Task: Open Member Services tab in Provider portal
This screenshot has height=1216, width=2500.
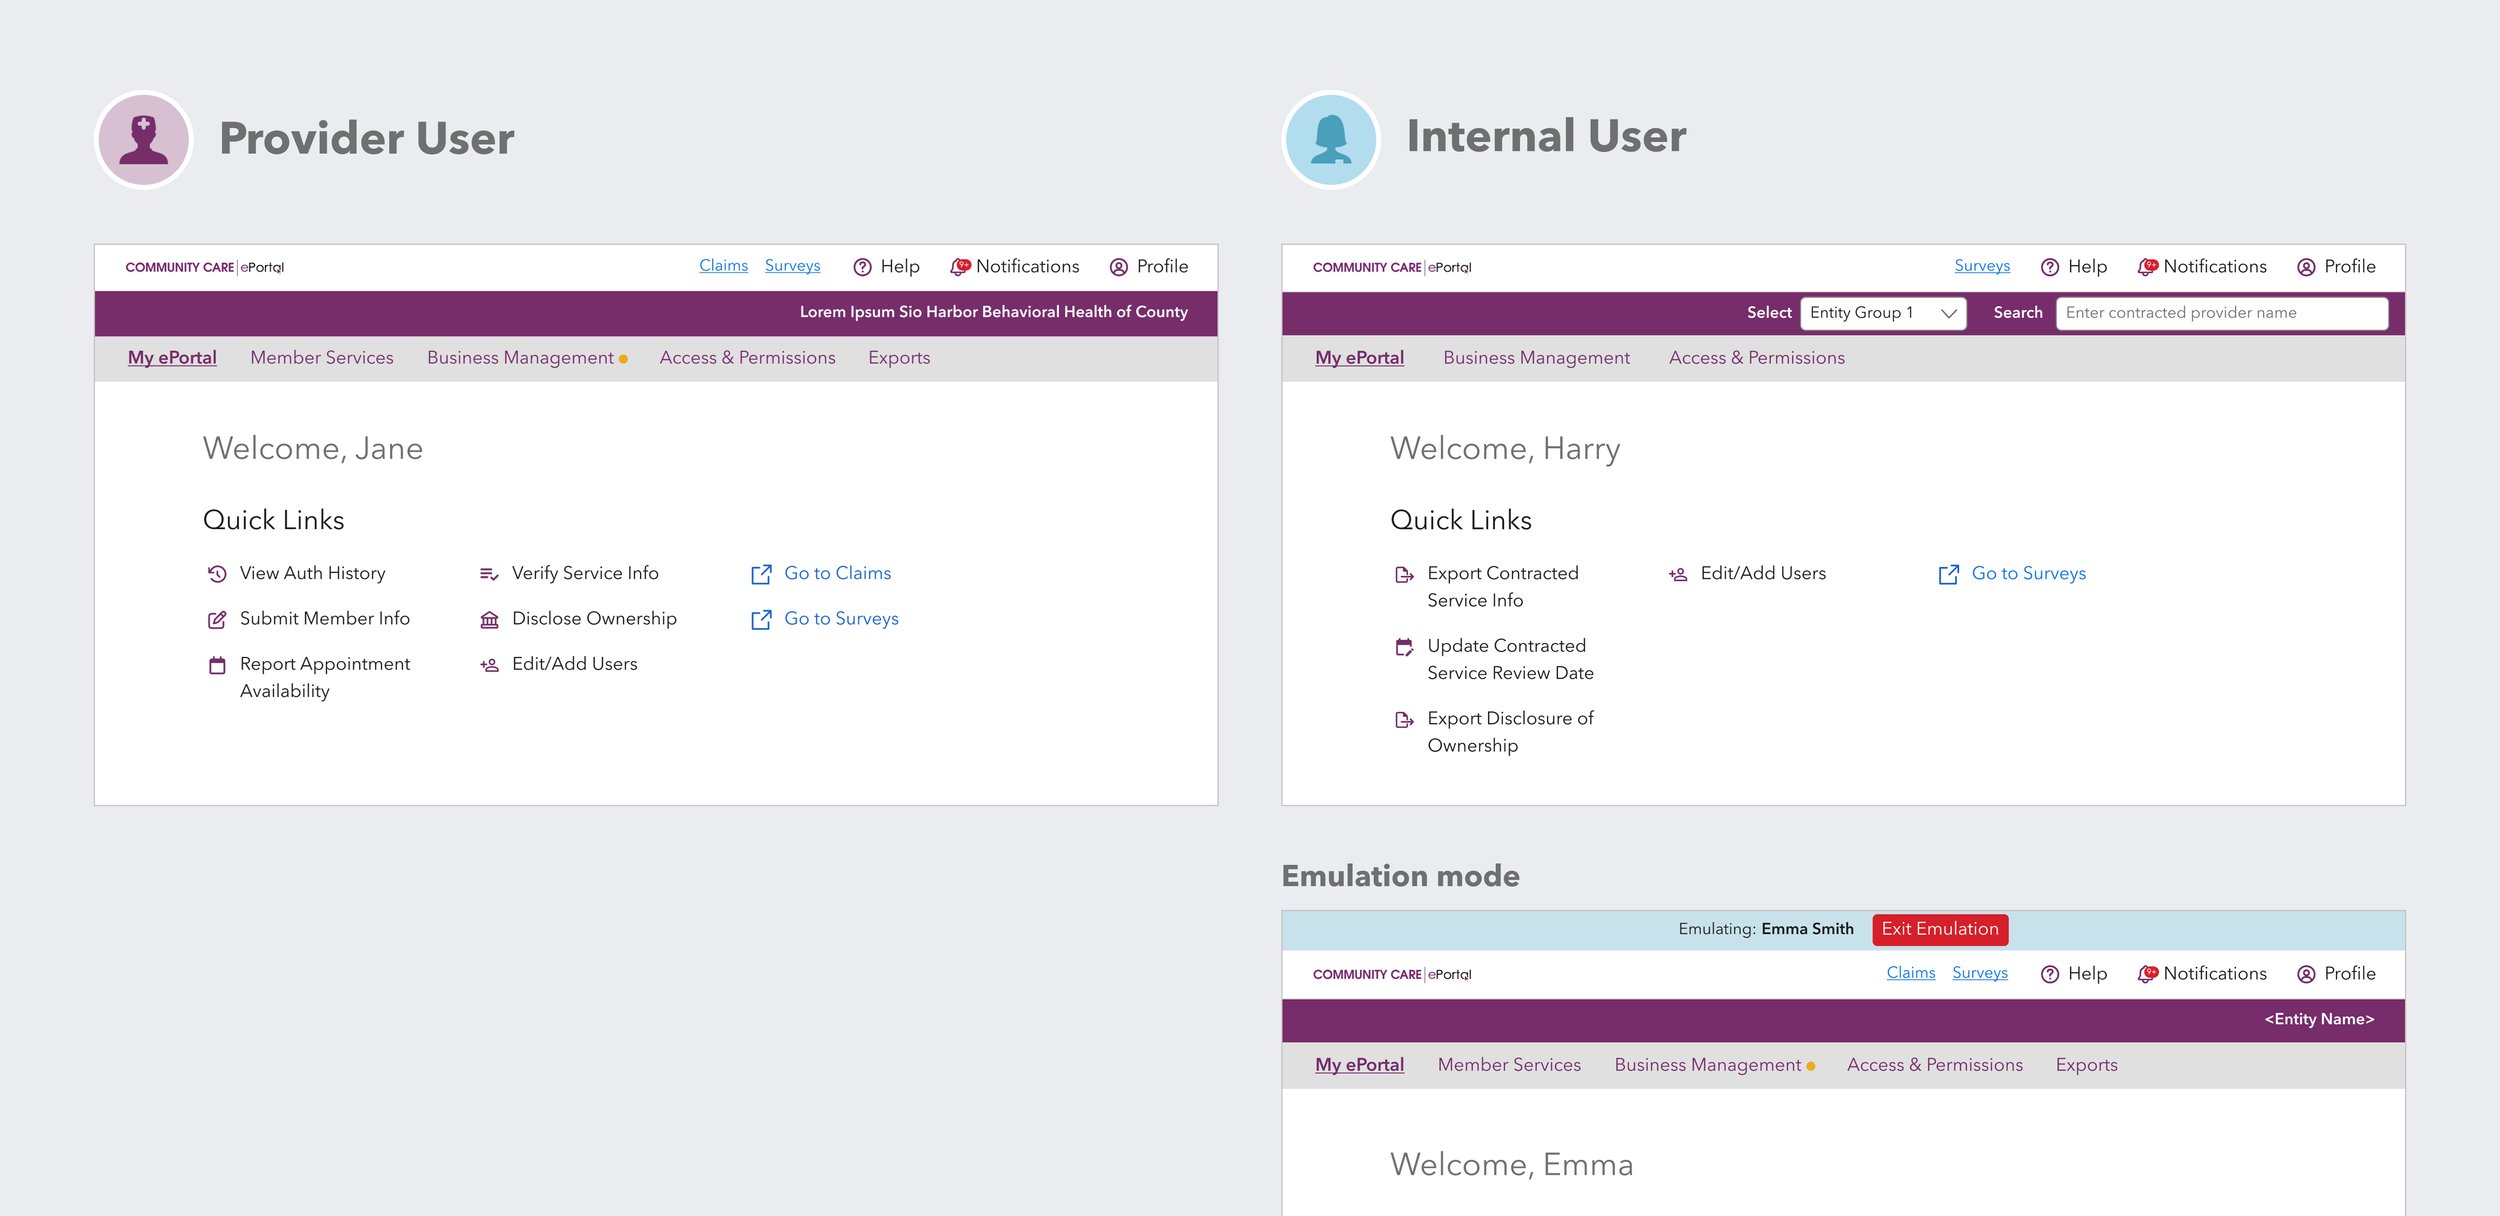Action: (x=321, y=358)
